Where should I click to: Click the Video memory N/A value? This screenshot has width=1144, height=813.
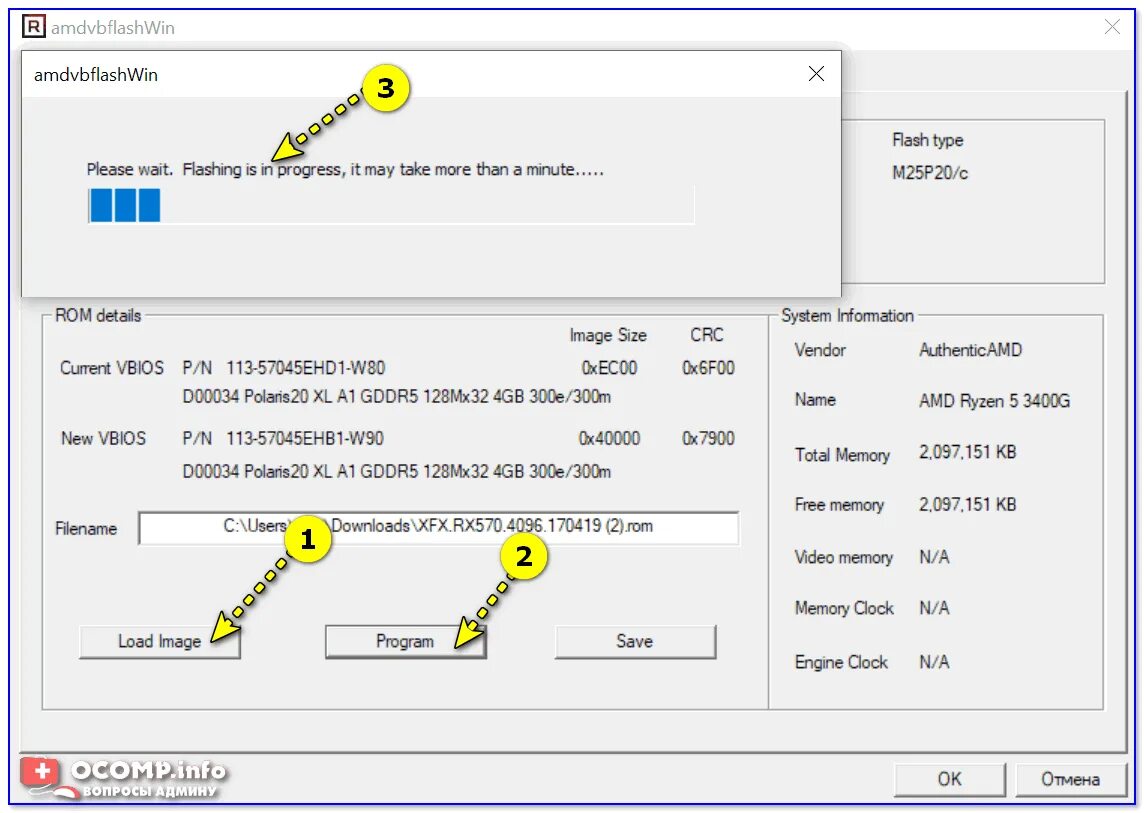[934, 558]
